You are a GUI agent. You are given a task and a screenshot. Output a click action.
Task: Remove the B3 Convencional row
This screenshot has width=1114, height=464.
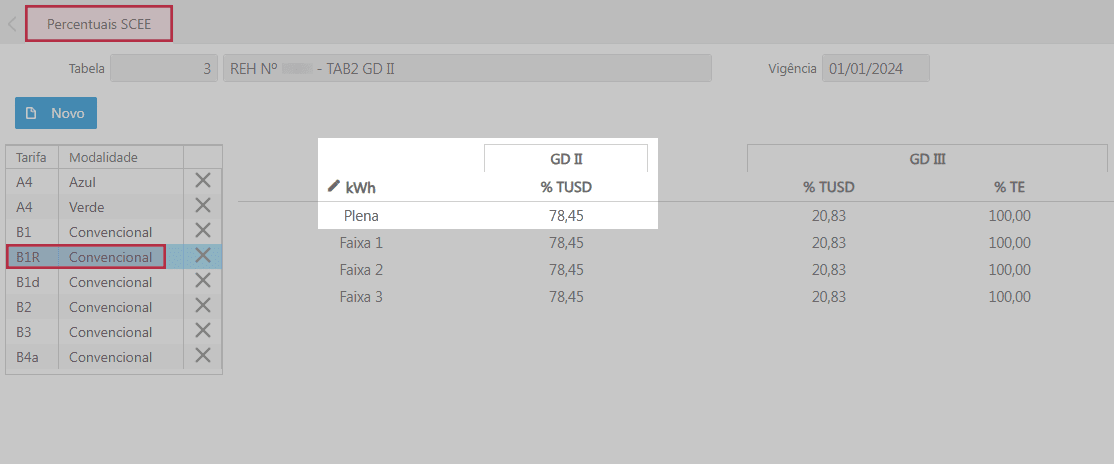pyautogui.click(x=203, y=331)
